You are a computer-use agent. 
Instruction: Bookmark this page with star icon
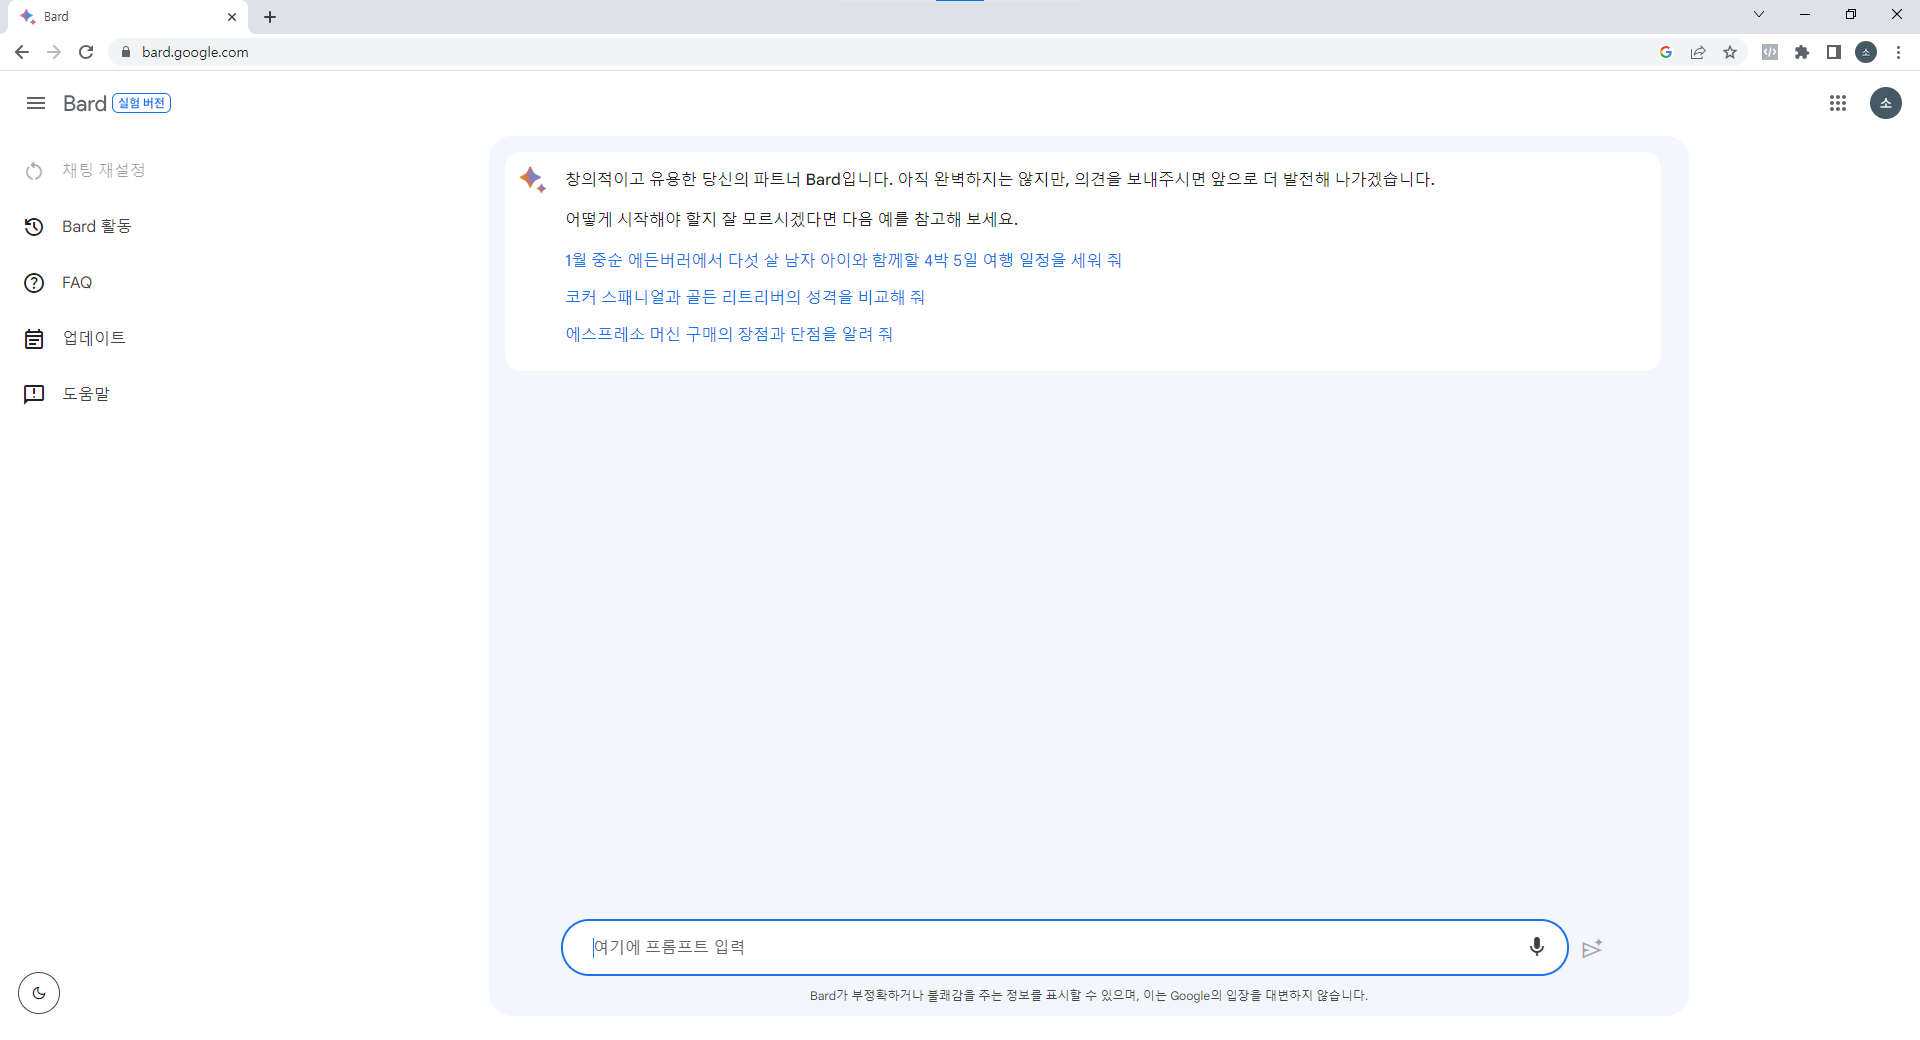click(x=1730, y=52)
